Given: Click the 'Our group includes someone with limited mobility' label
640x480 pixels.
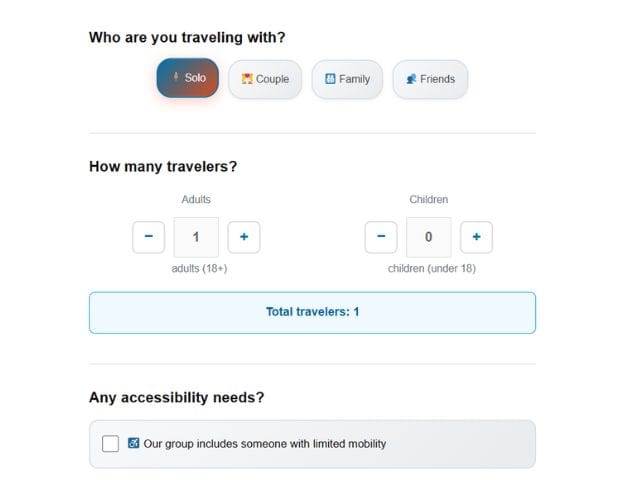Looking at the screenshot, I should click(x=264, y=443).
